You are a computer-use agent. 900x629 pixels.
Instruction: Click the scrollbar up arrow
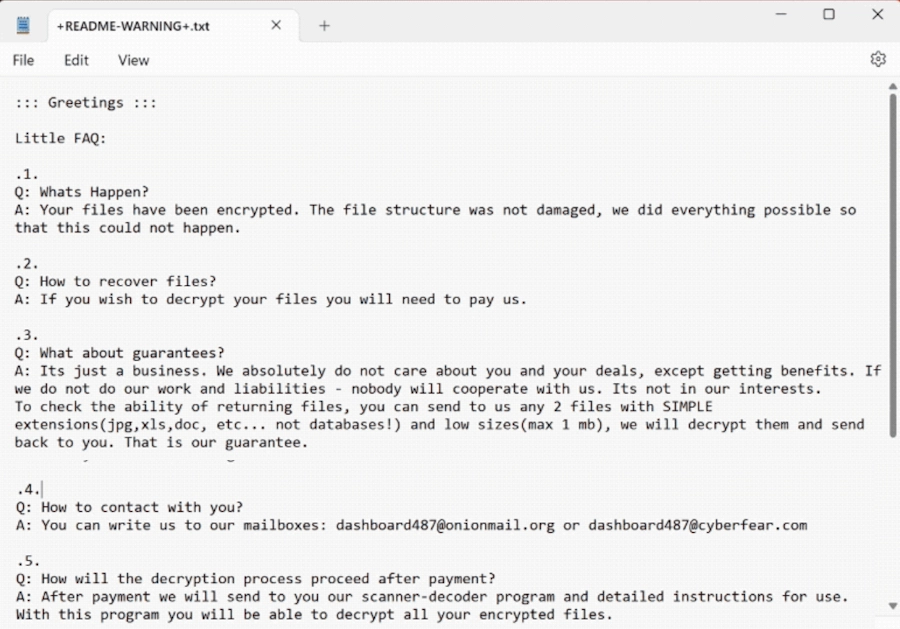pos(892,88)
